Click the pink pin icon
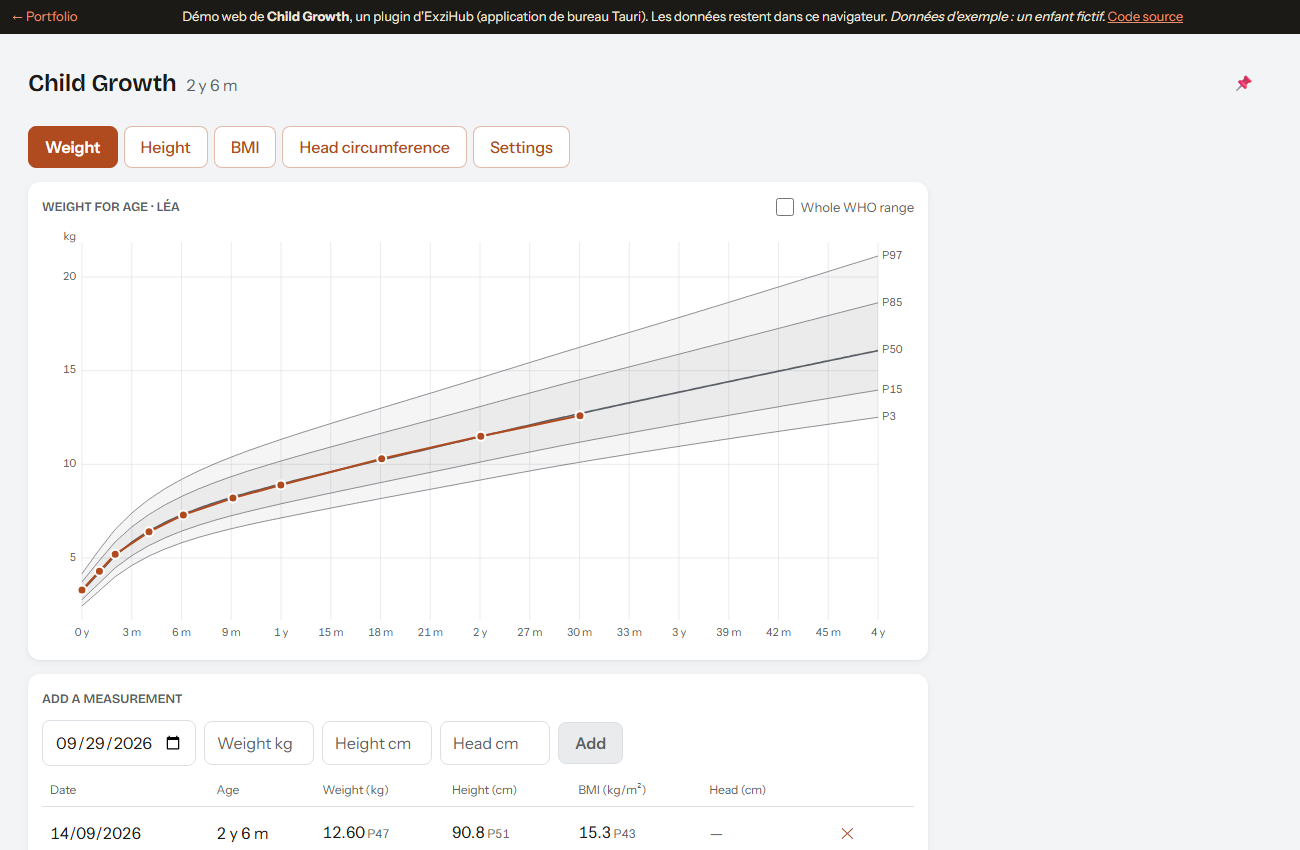The image size is (1300, 850). pyautogui.click(x=1243, y=83)
